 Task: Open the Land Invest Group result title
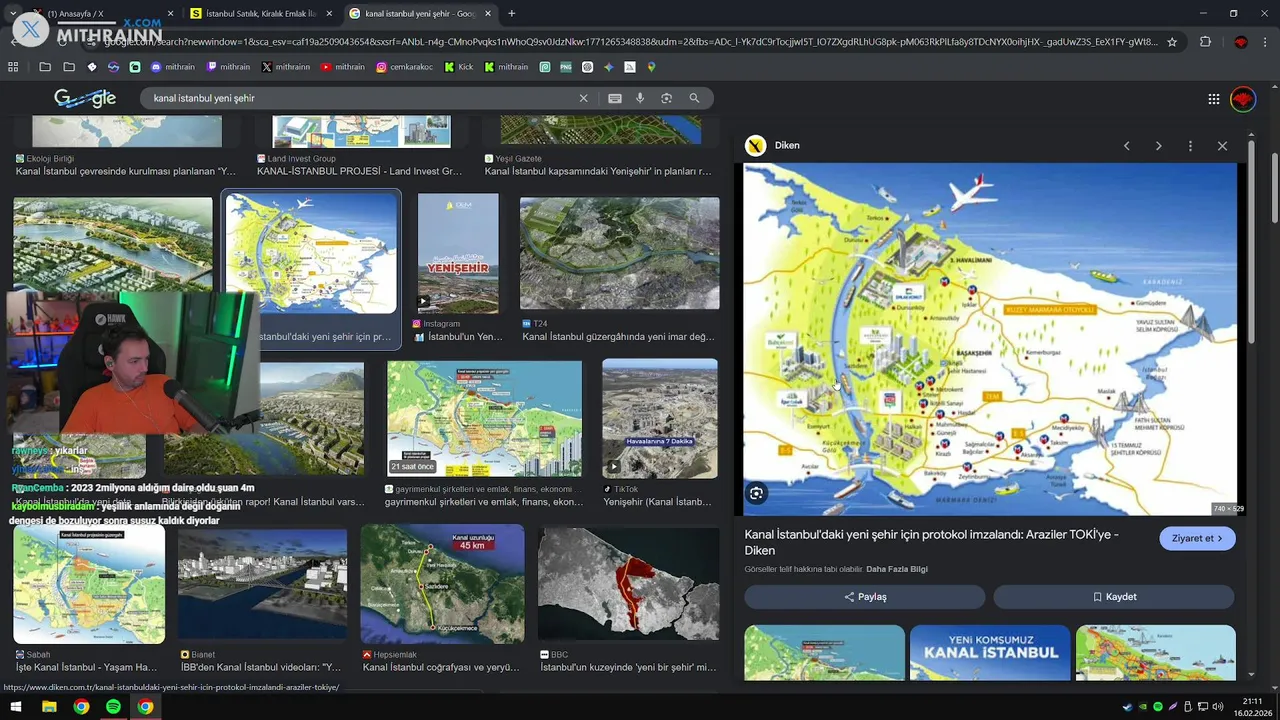(x=359, y=171)
